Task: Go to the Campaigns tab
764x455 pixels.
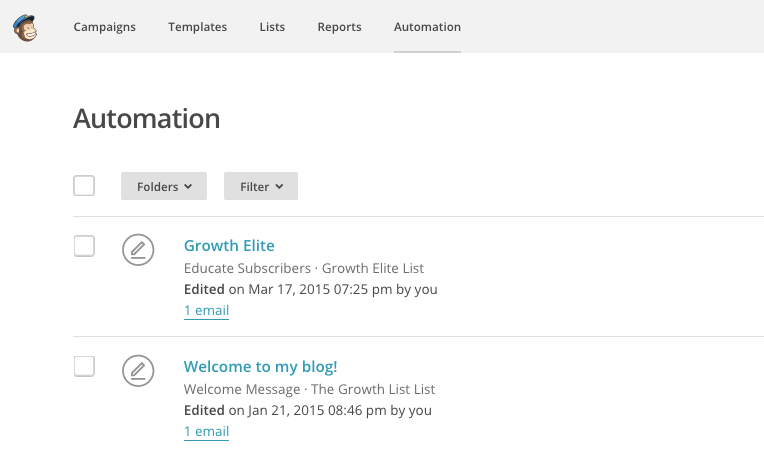Action: (x=105, y=27)
